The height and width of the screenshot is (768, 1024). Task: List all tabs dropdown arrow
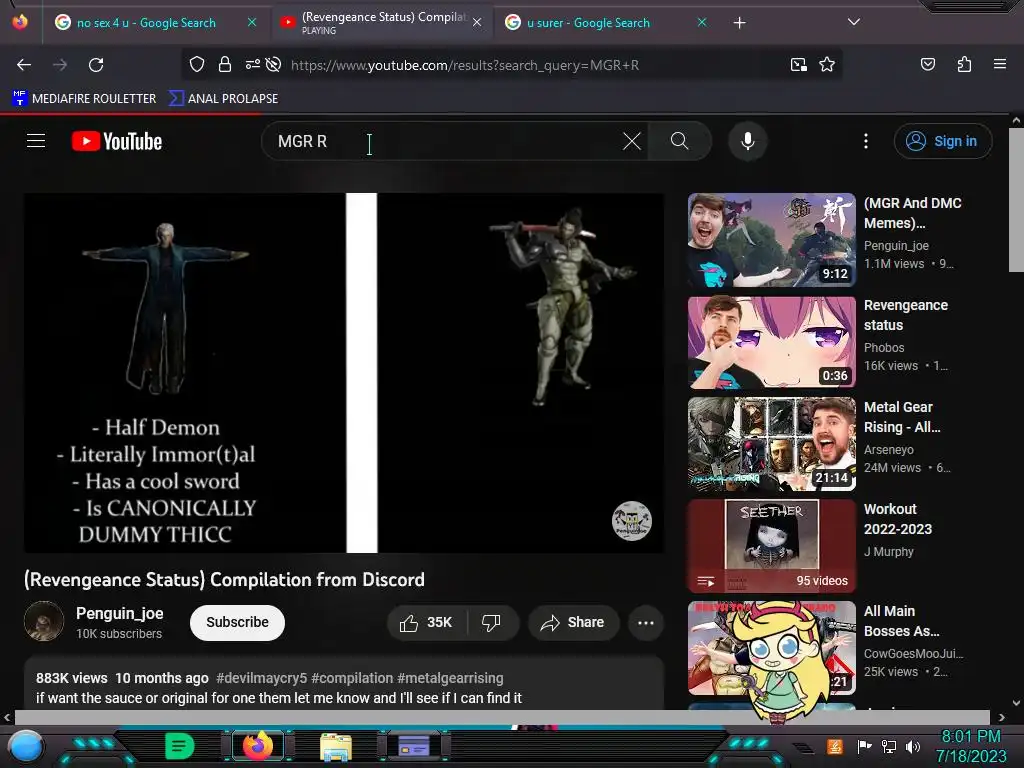coord(853,22)
